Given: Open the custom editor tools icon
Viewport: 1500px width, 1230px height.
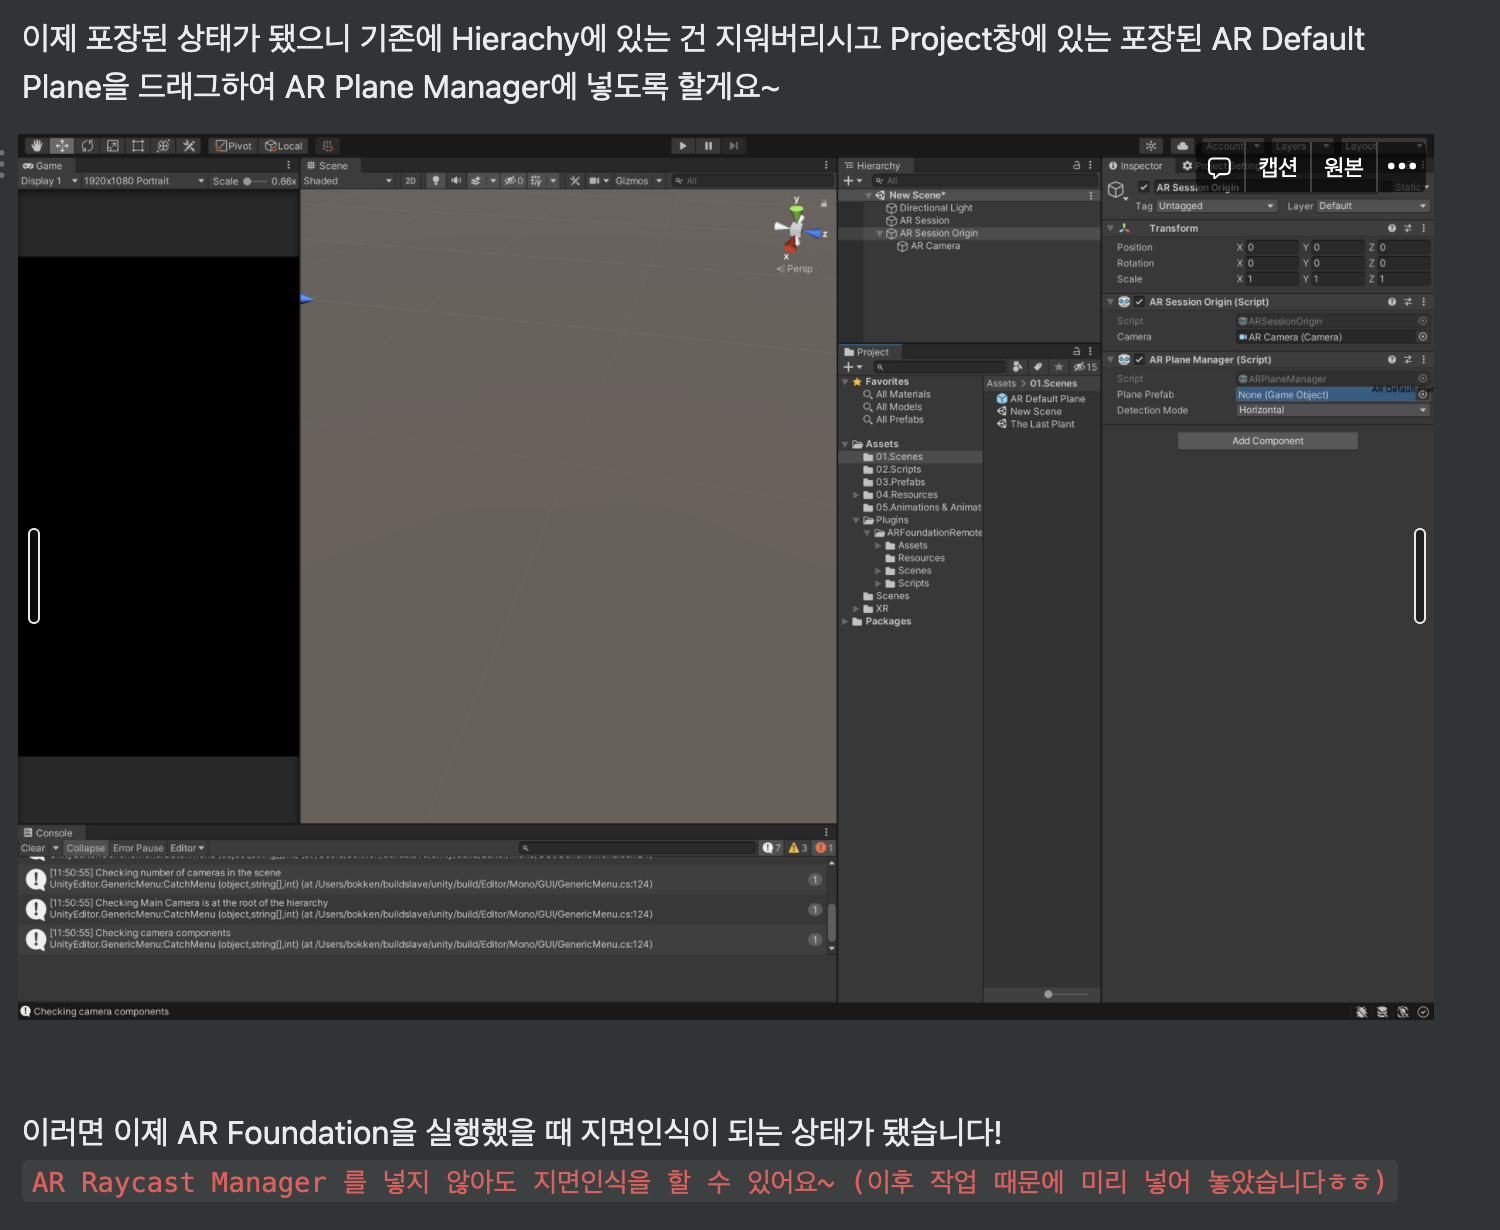Looking at the screenshot, I should [x=189, y=146].
